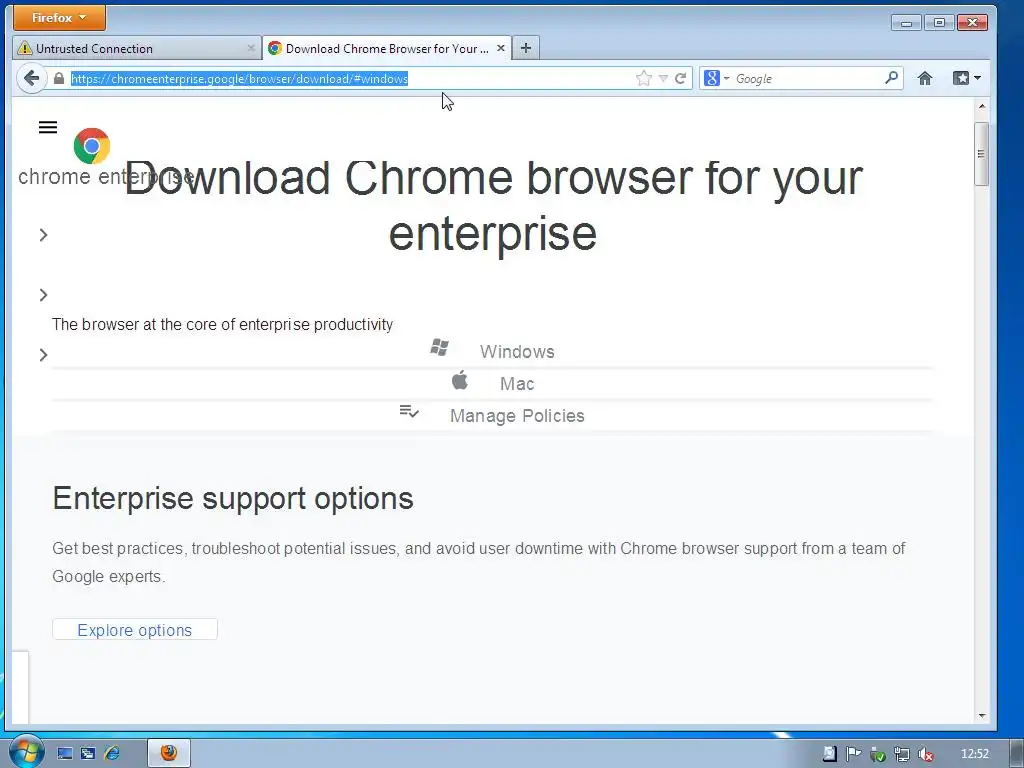The width and height of the screenshot is (1024, 768).
Task: Open the bookmarks menu button
Action: pos(967,78)
